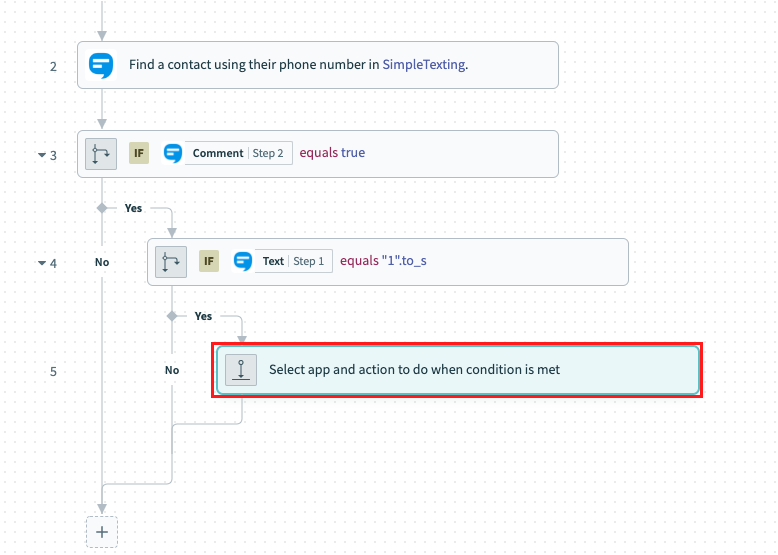This screenshot has height=555, width=778.
Task: Open the SimpleTexting link in step 2
Action: click(424, 64)
